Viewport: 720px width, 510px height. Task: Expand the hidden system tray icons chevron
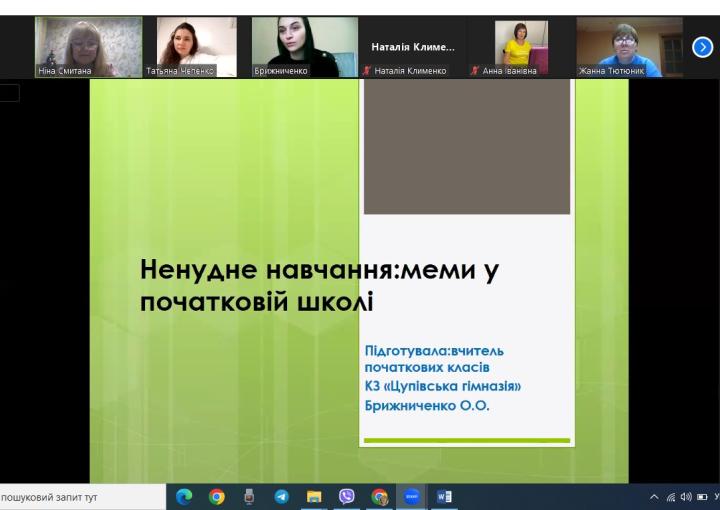655,496
